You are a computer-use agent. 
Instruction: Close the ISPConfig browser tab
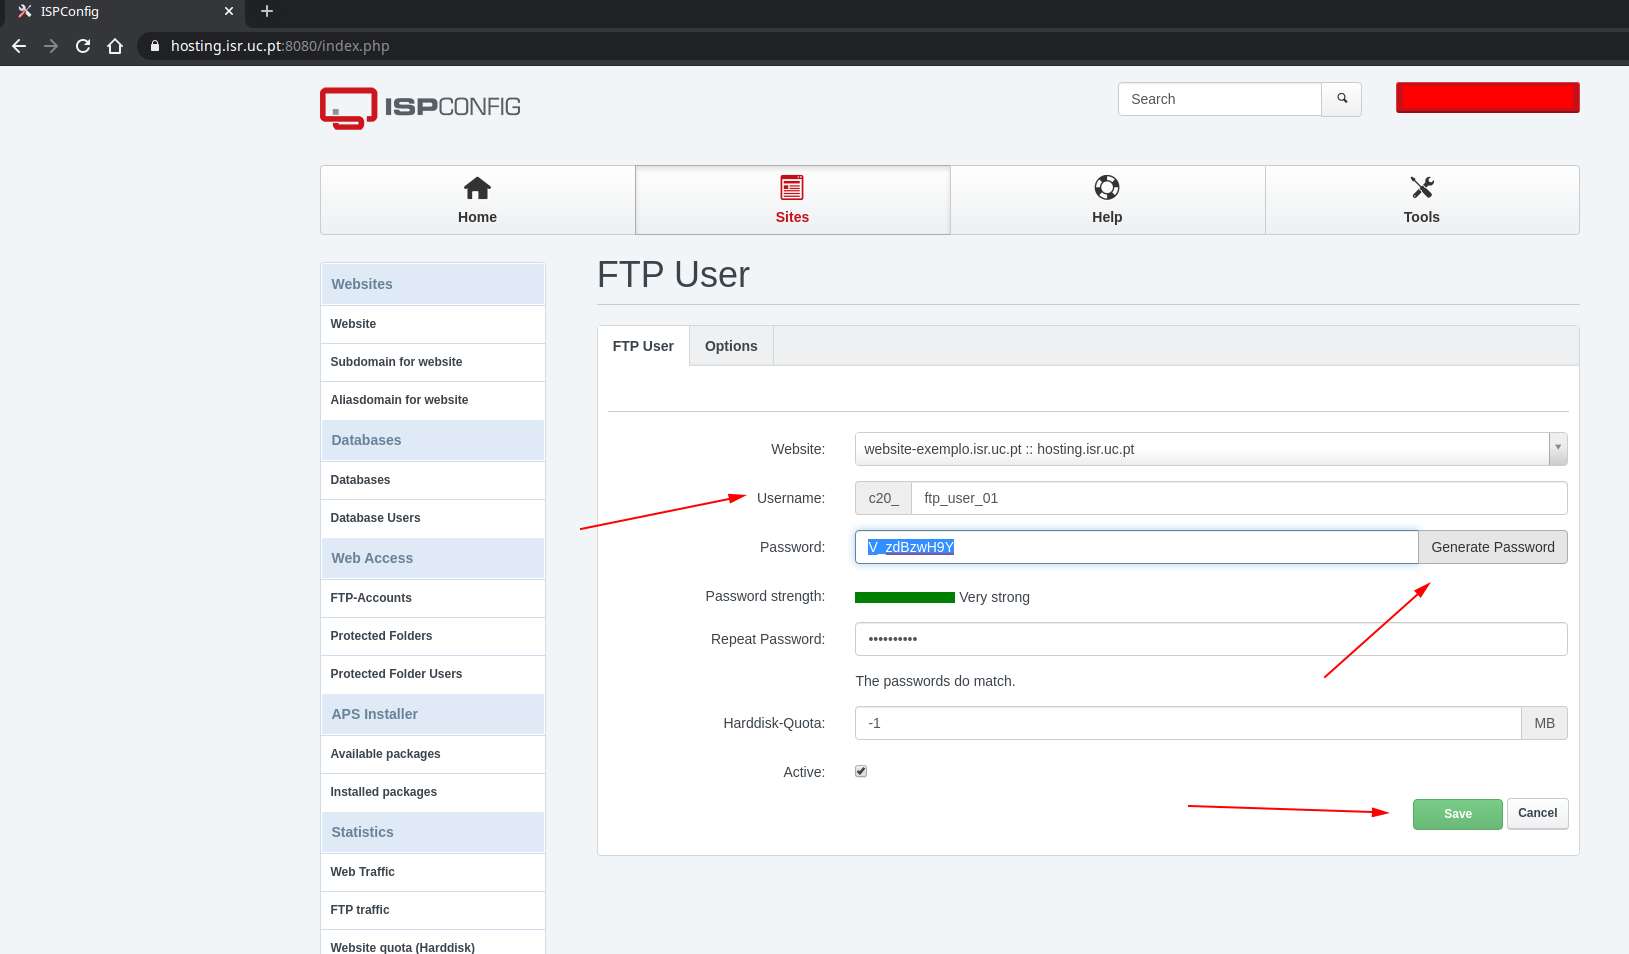(229, 12)
